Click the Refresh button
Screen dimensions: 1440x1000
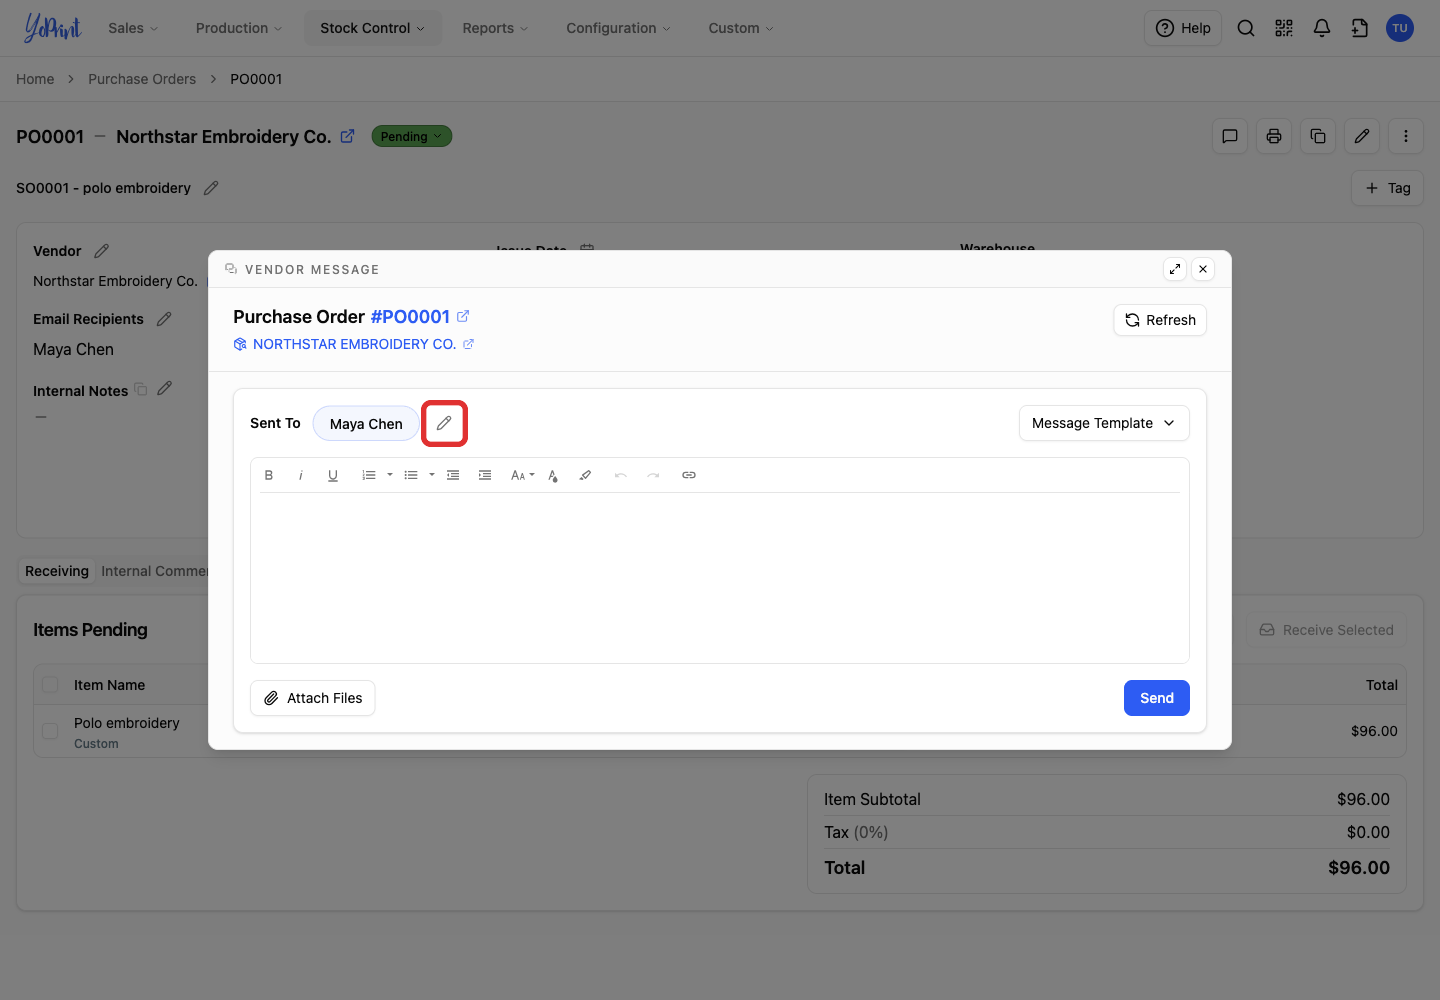(x=1160, y=320)
